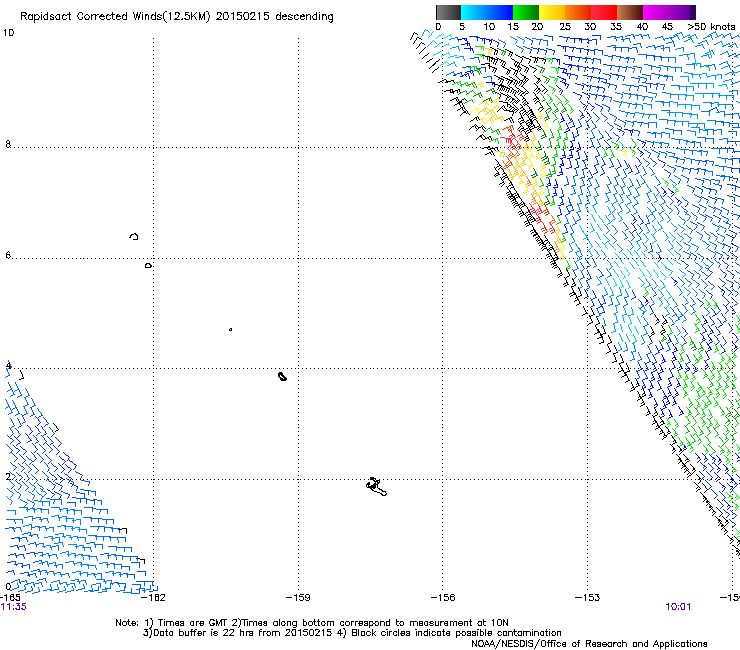Click the island outline near 2N -157
This screenshot has height=650, width=740.
pyautogui.click(x=376, y=487)
